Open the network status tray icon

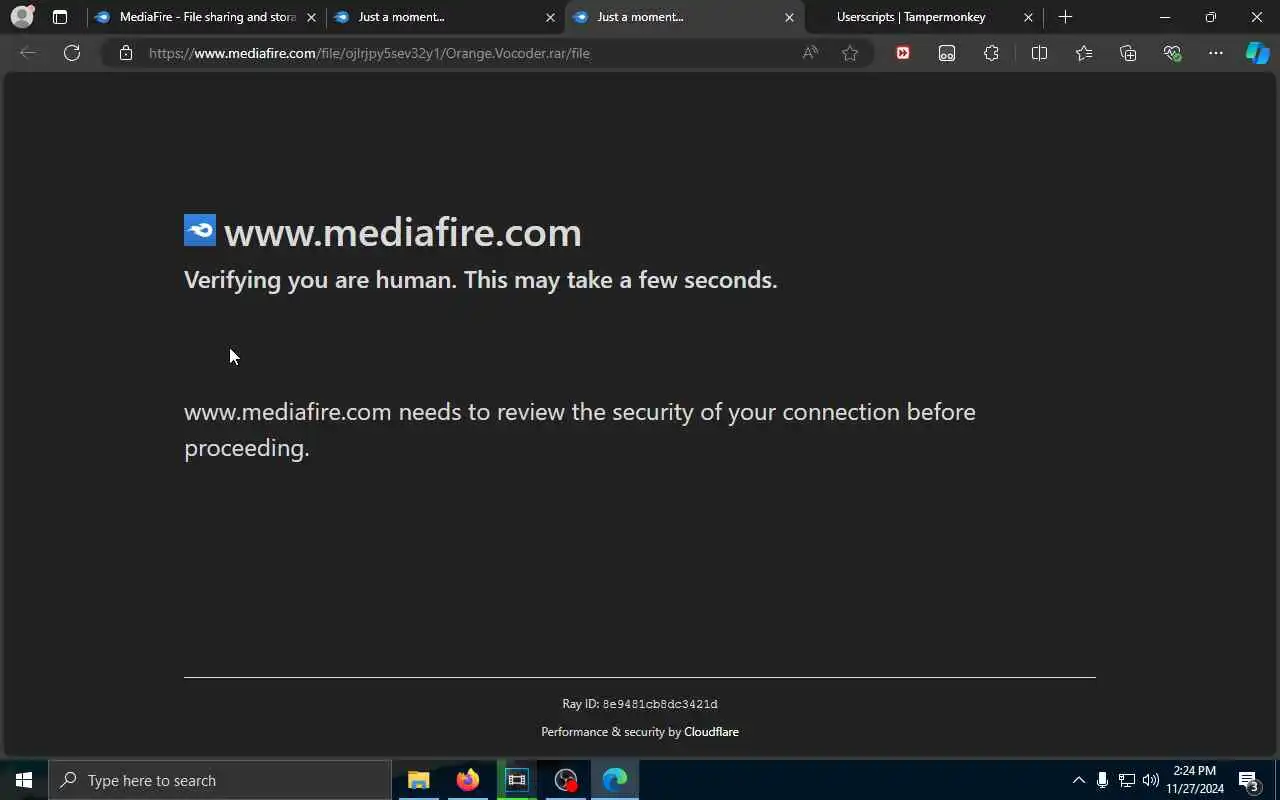point(1126,780)
